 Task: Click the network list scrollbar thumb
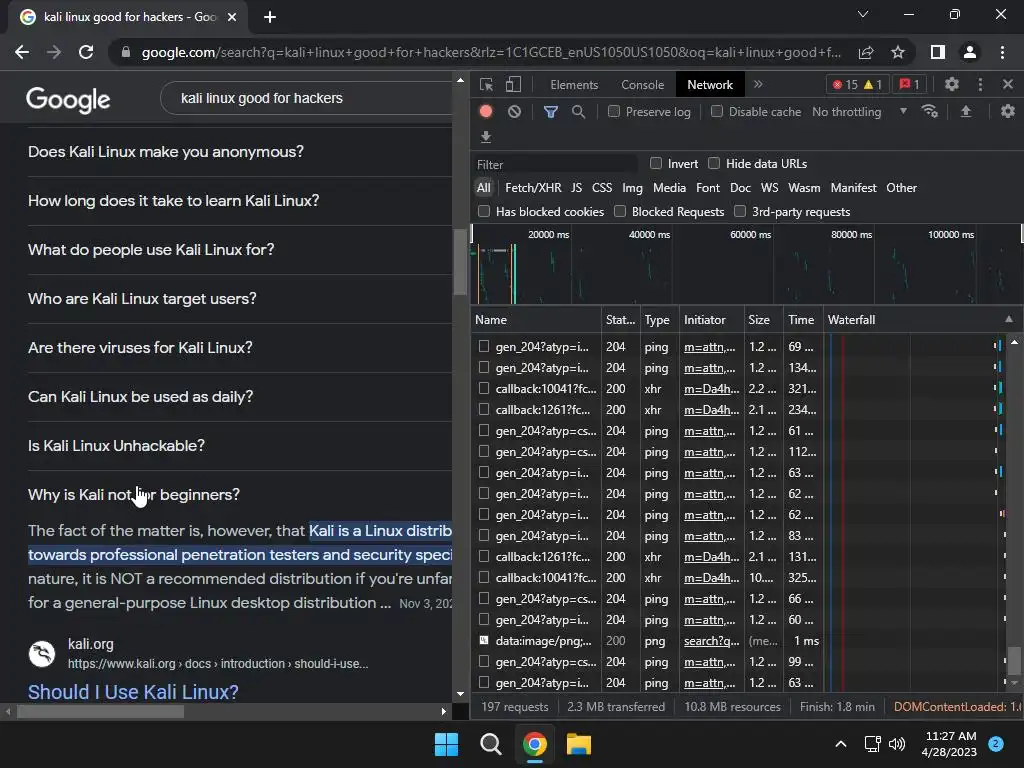click(x=1014, y=660)
